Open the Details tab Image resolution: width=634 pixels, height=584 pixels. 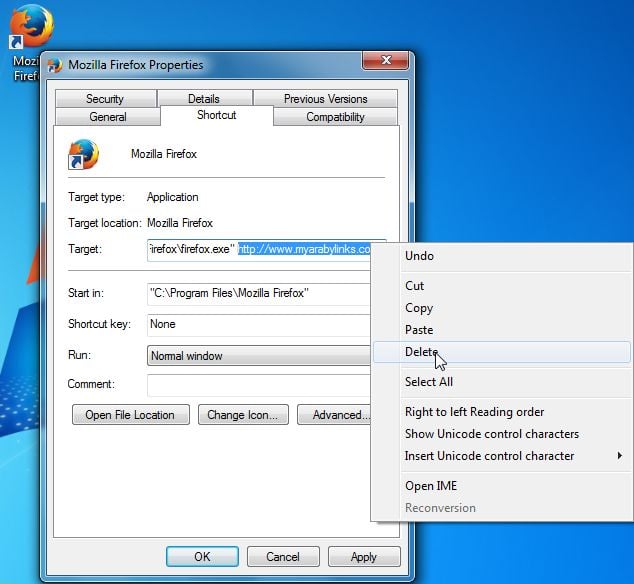coord(204,99)
